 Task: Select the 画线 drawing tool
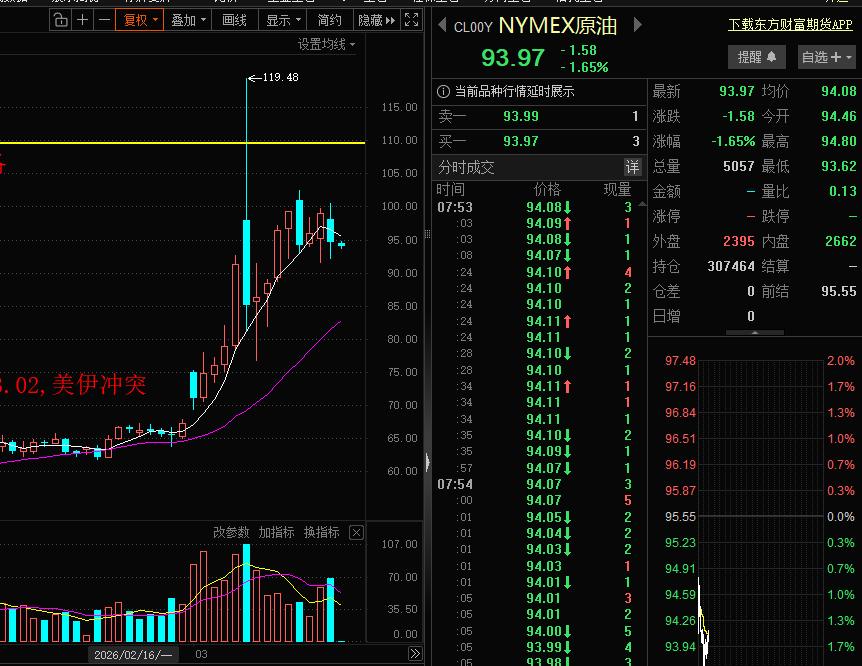(x=235, y=20)
